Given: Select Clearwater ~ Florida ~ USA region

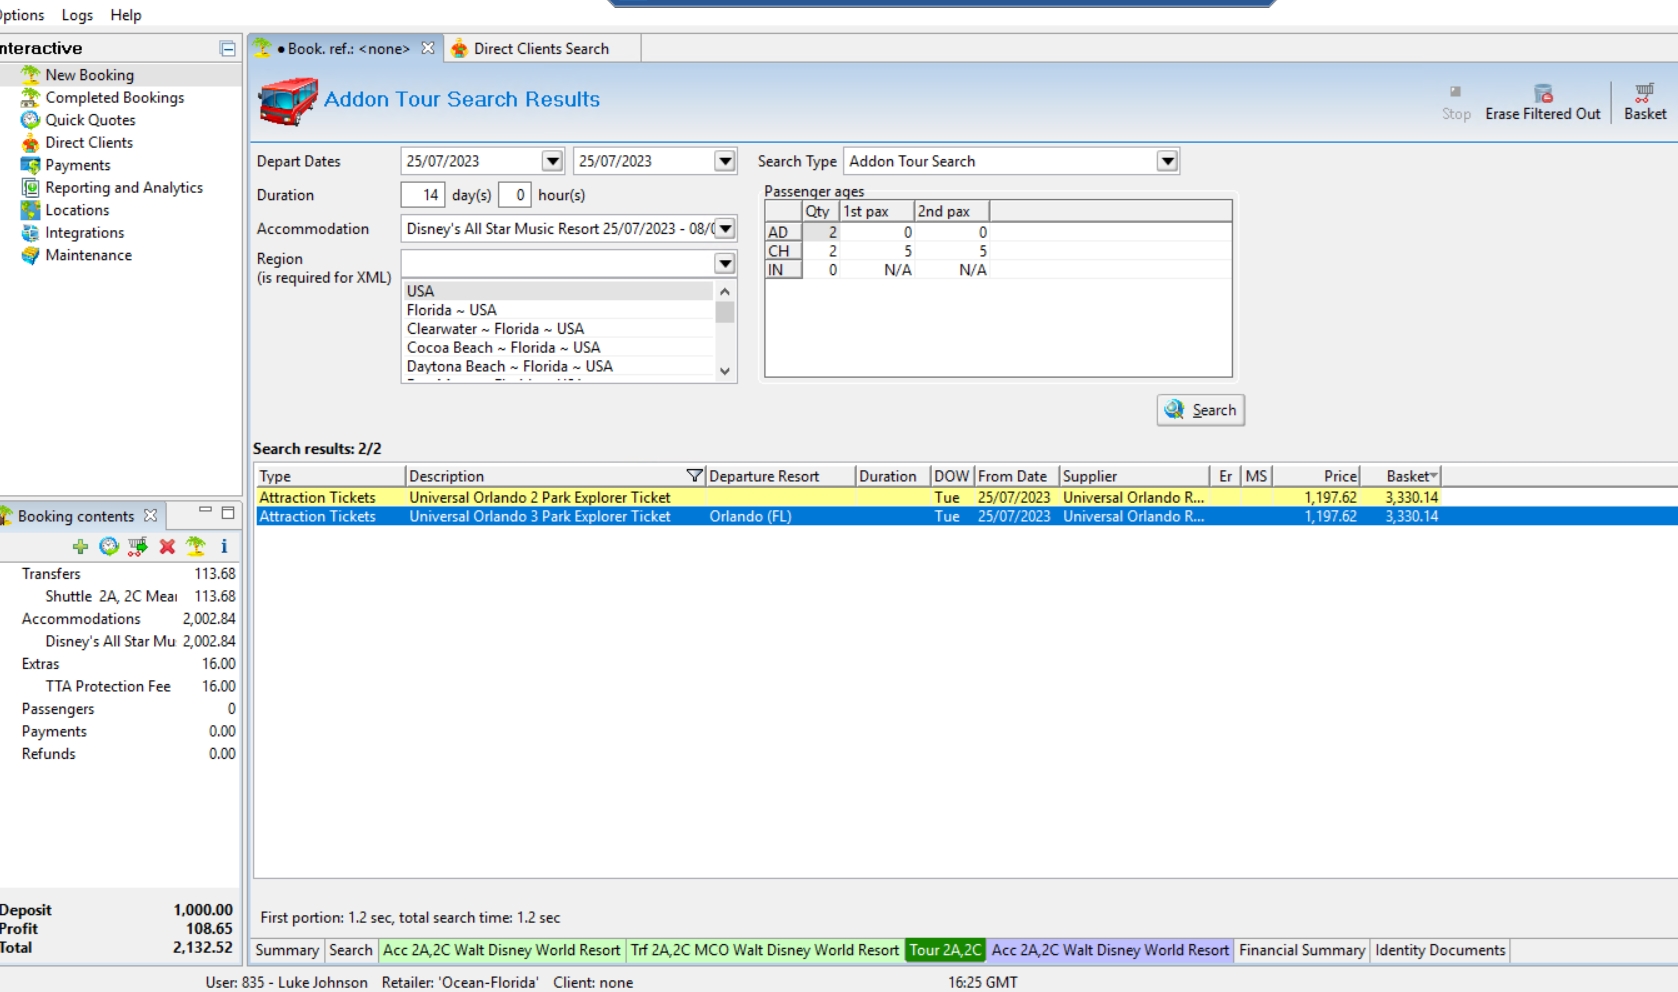Looking at the screenshot, I should 558,329.
